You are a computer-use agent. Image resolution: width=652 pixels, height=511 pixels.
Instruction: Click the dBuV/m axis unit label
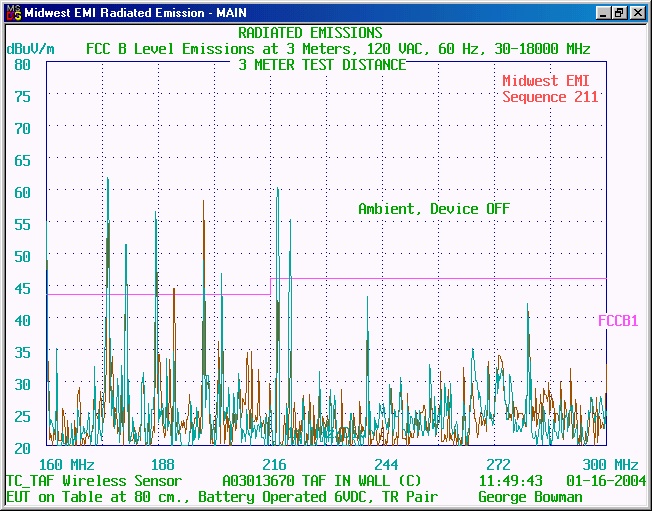pyautogui.click(x=30, y=48)
